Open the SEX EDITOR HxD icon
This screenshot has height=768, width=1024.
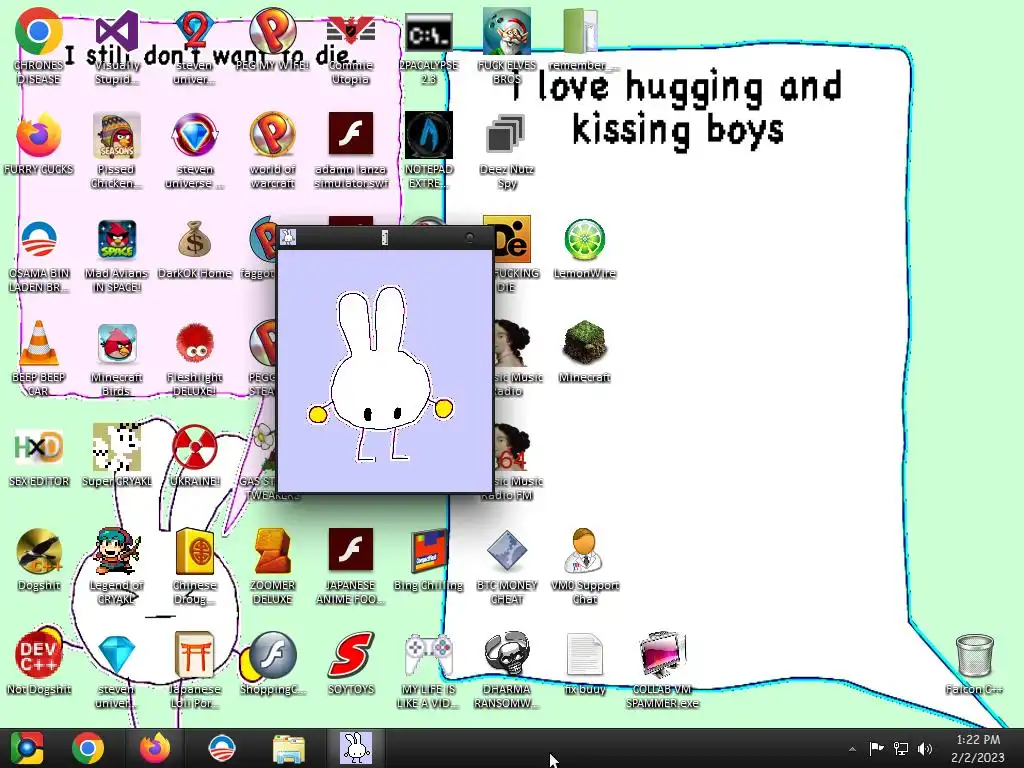pyautogui.click(x=39, y=448)
